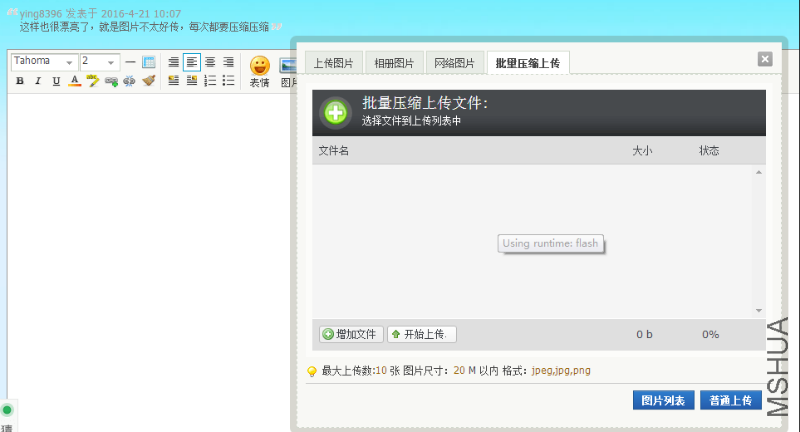Click the yellow lightbulb tip icon
The height and width of the screenshot is (432, 800).
[312, 371]
